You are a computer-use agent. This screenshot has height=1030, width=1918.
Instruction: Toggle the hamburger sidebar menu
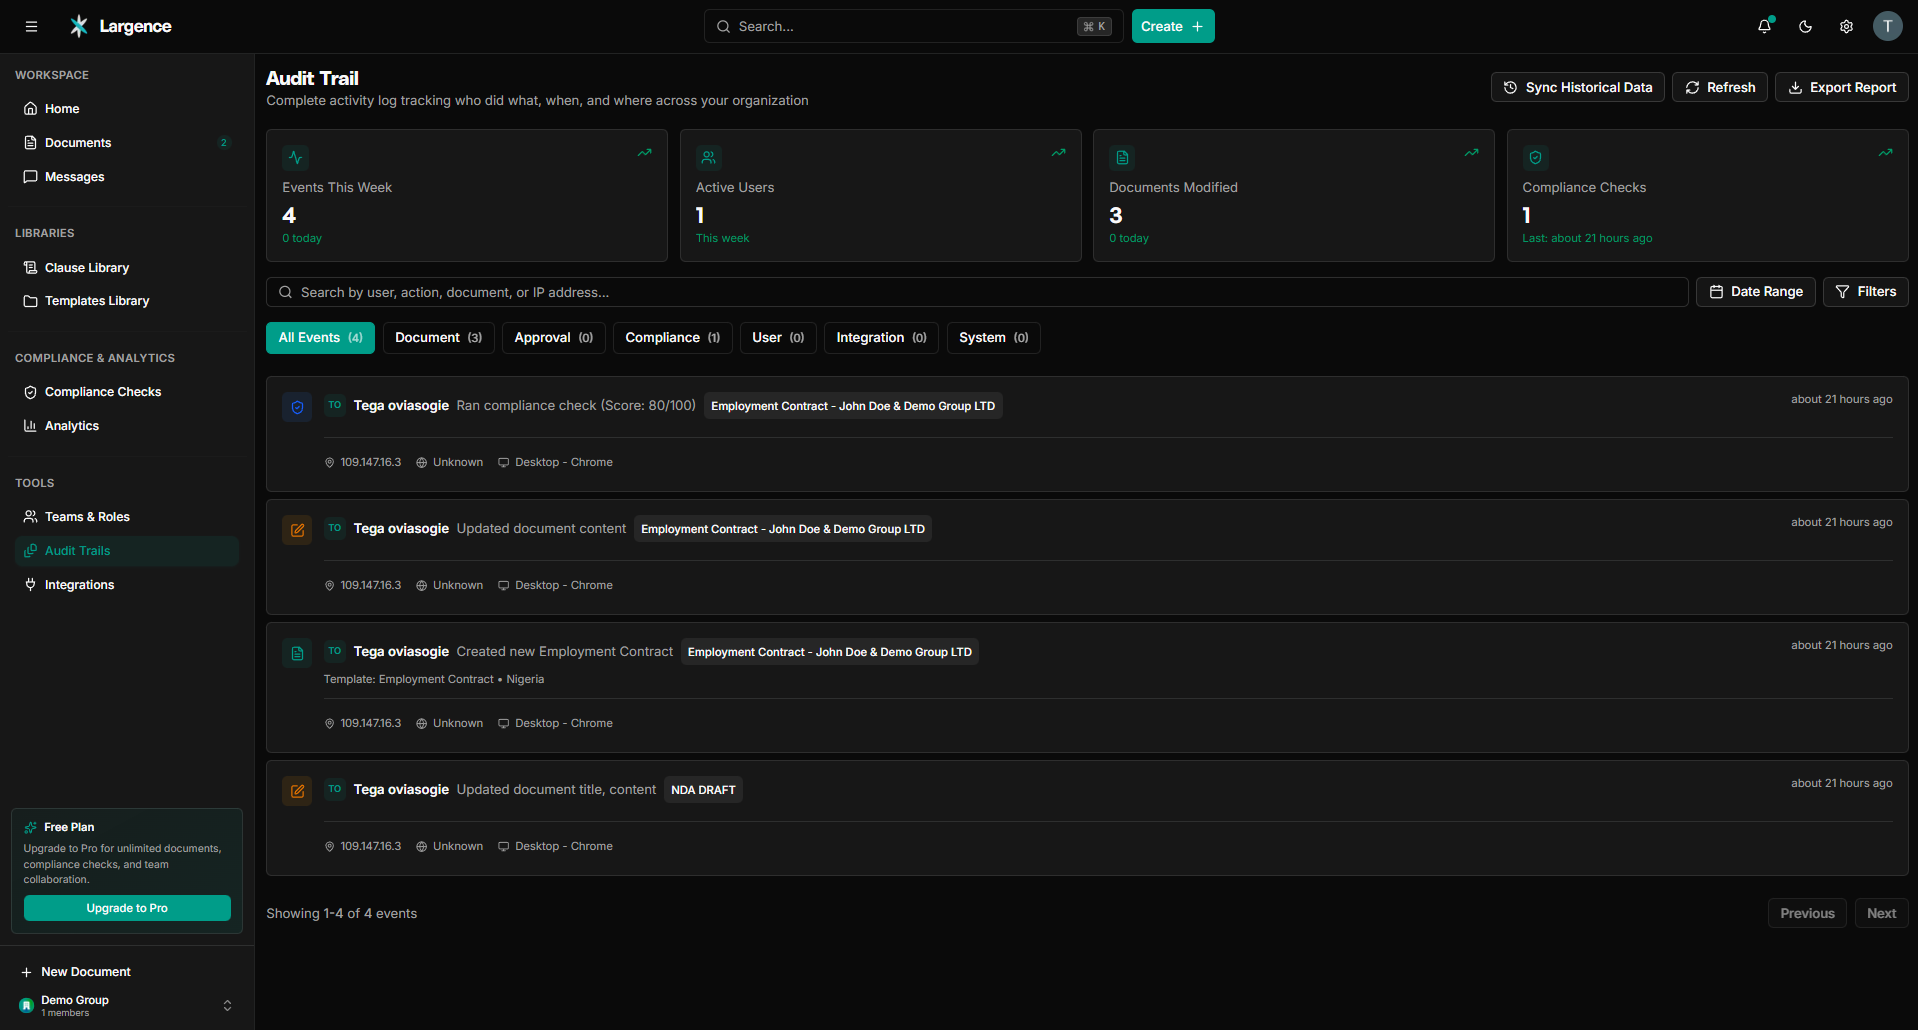point(31,27)
